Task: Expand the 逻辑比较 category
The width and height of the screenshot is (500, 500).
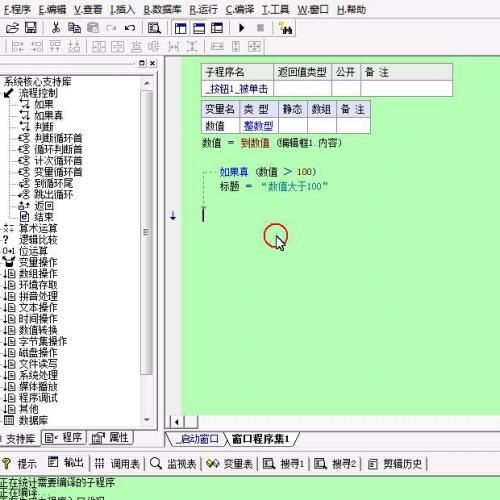Action: click(38, 240)
